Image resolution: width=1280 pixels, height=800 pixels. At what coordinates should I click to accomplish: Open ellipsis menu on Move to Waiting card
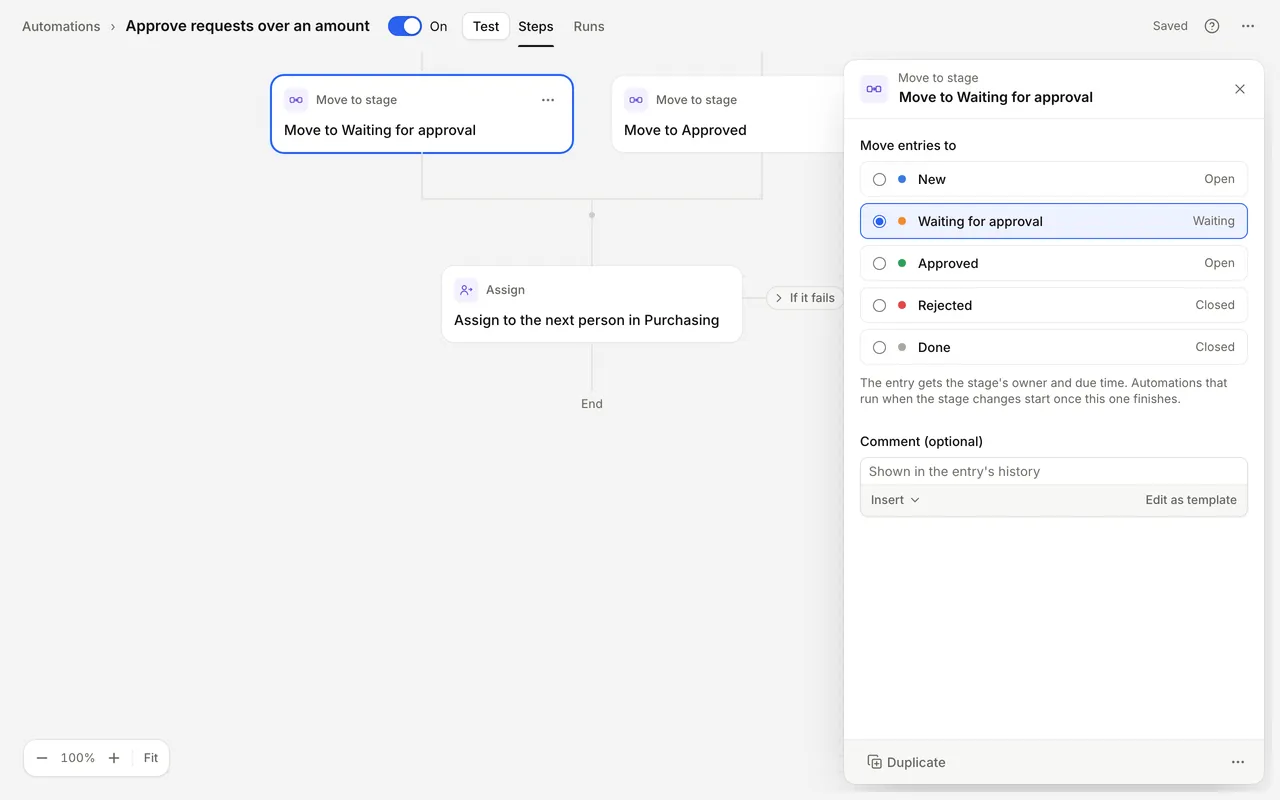(548, 100)
